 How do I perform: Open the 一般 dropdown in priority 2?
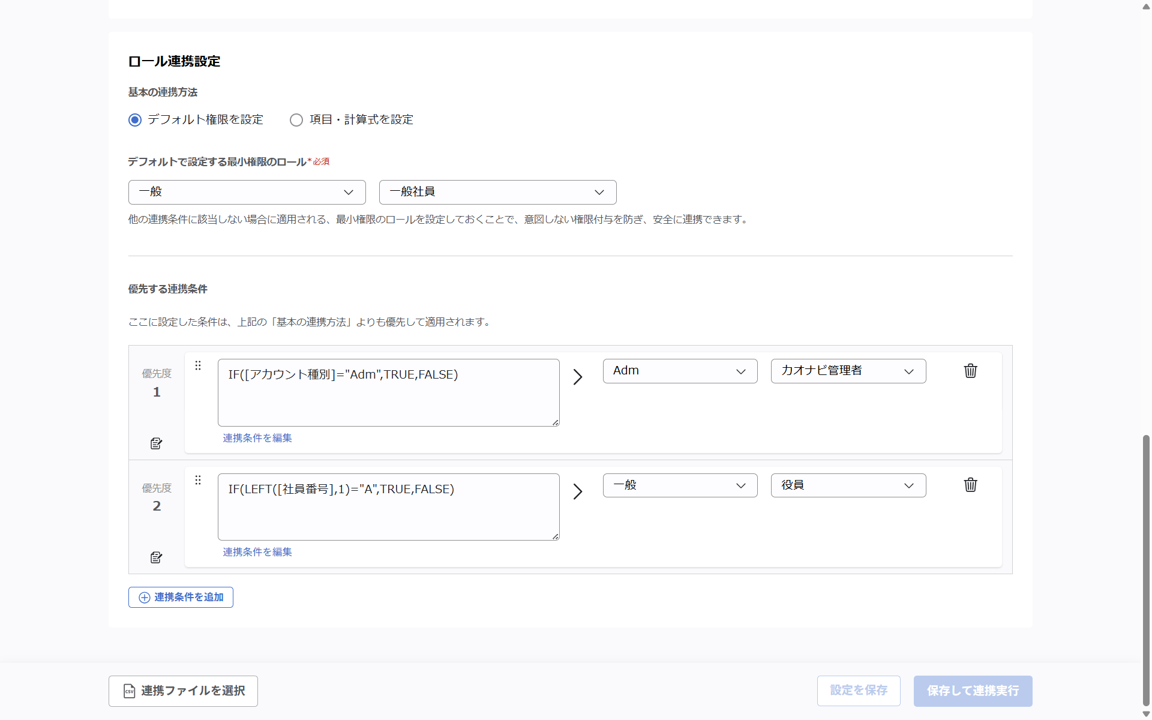point(680,486)
